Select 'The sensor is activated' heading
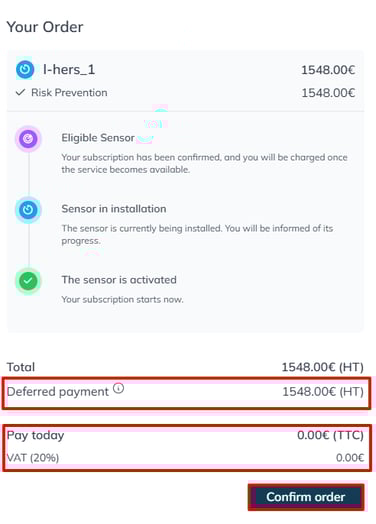Screen dimensions: 376x524 coord(119,280)
